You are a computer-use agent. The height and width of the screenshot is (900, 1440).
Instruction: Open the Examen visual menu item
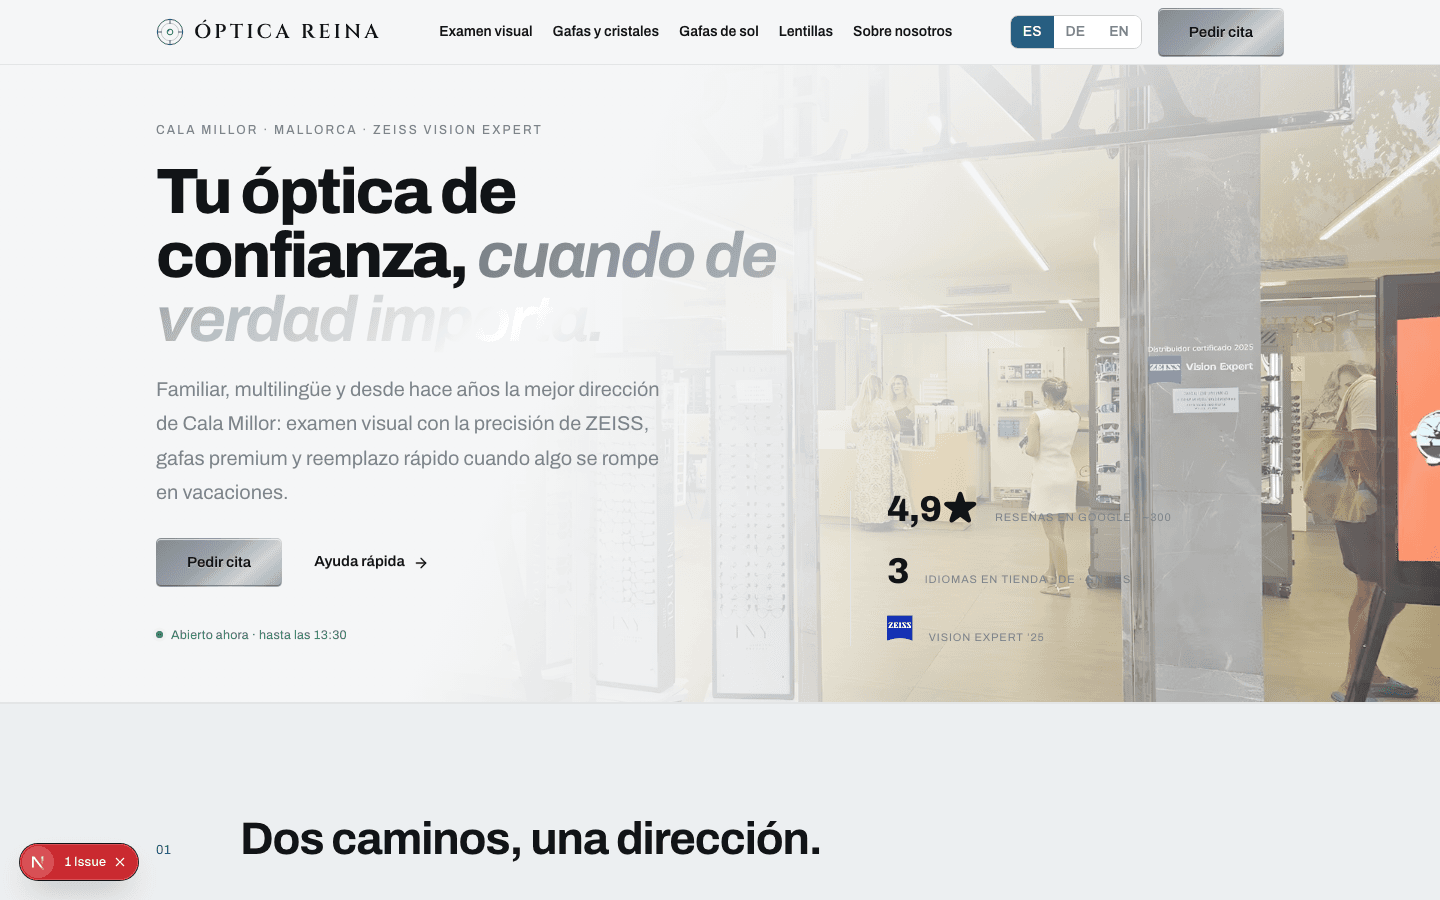[x=486, y=32]
